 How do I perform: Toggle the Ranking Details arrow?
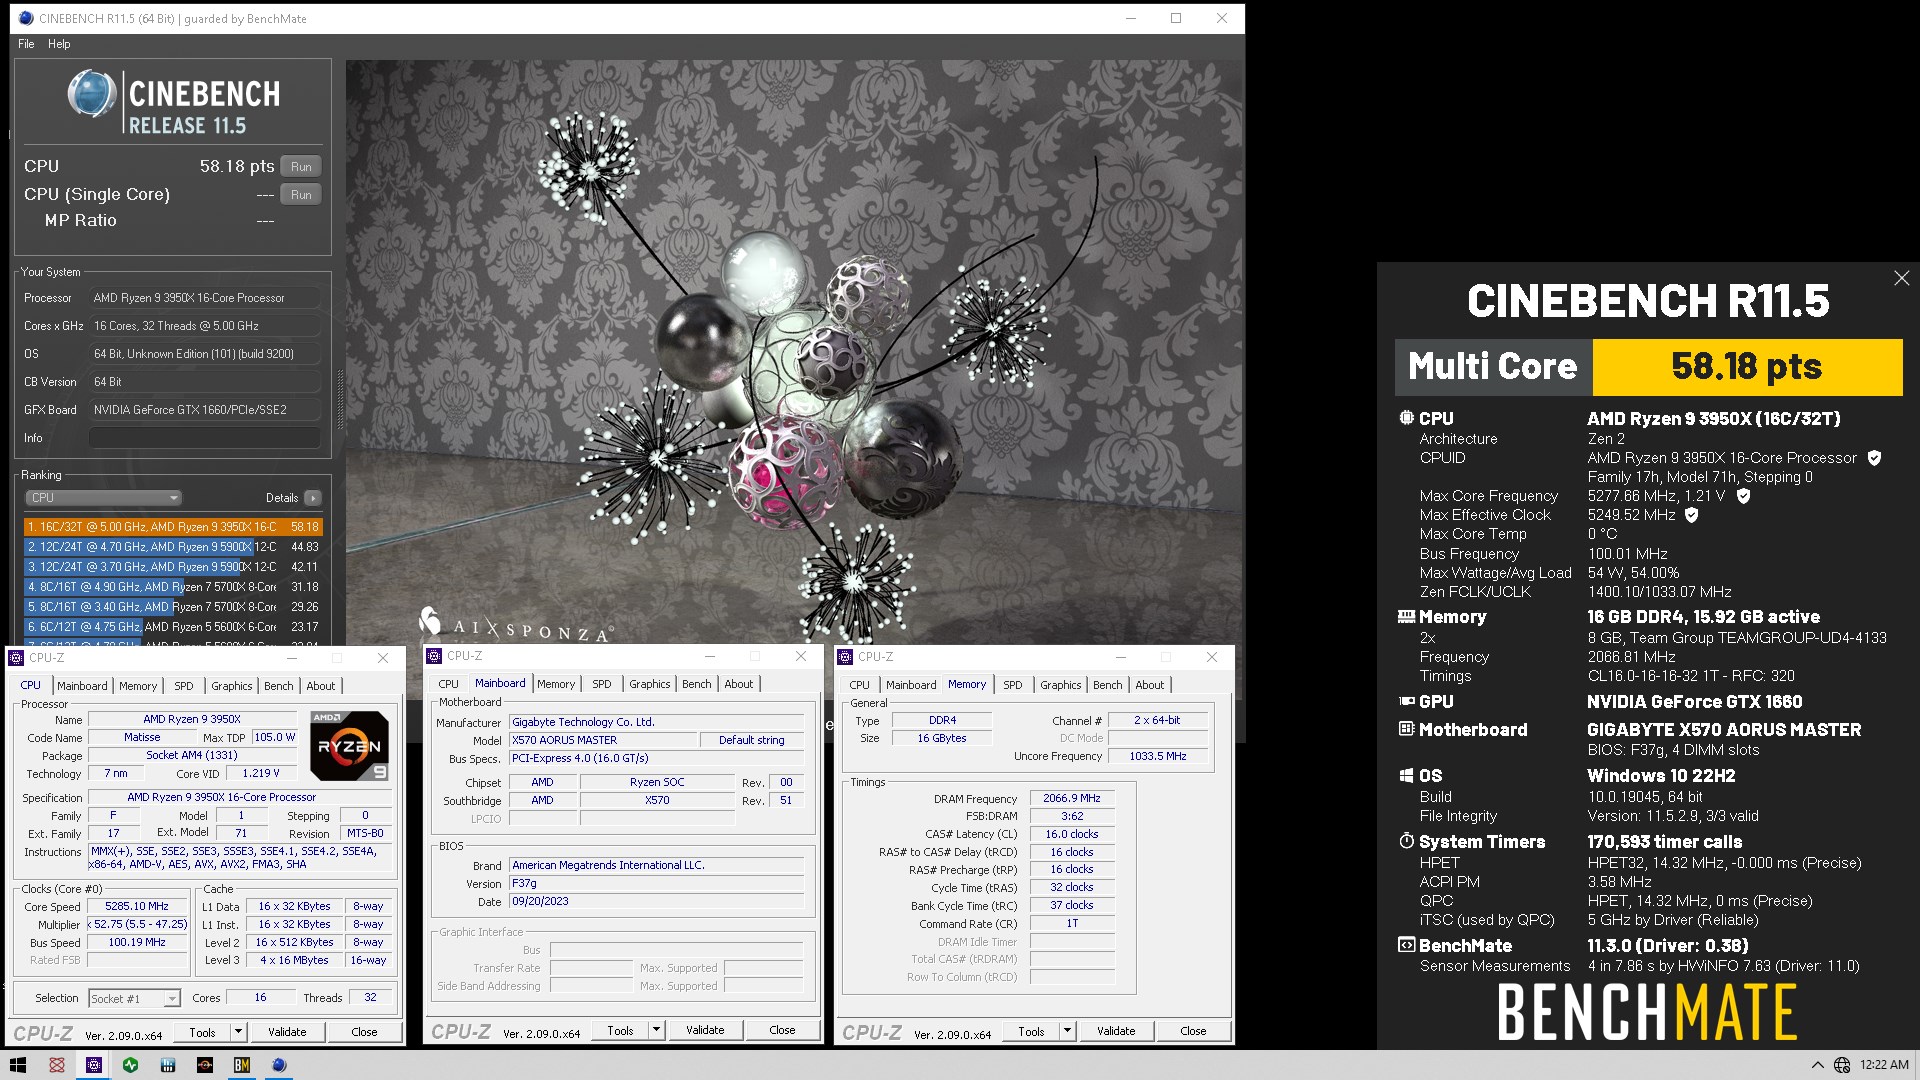pyautogui.click(x=313, y=498)
